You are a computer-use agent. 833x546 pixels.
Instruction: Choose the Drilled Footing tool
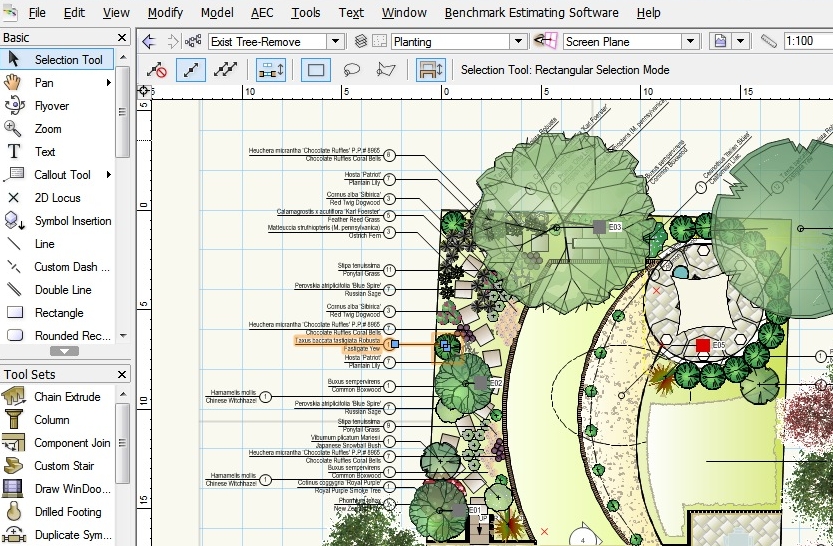[68, 512]
